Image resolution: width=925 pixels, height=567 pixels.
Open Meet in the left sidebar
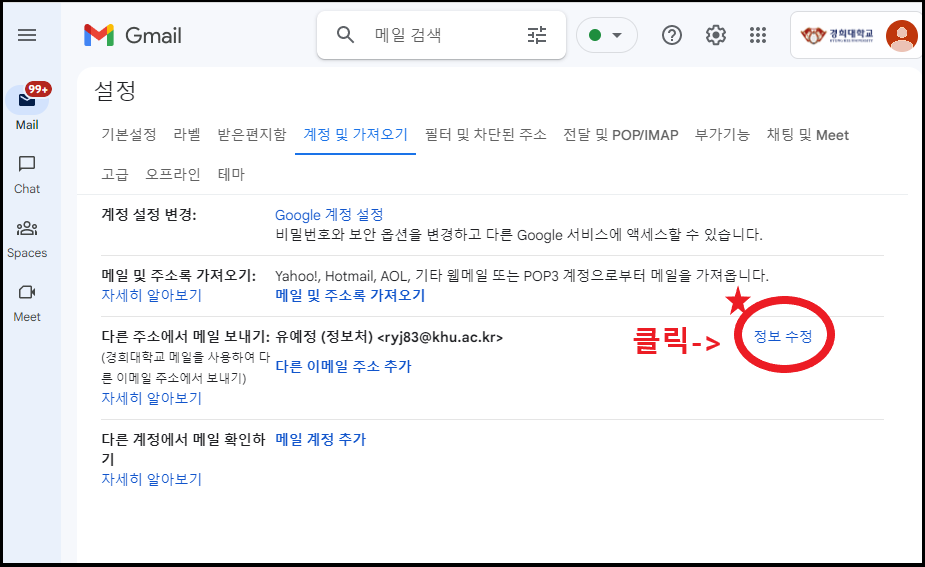click(x=27, y=302)
